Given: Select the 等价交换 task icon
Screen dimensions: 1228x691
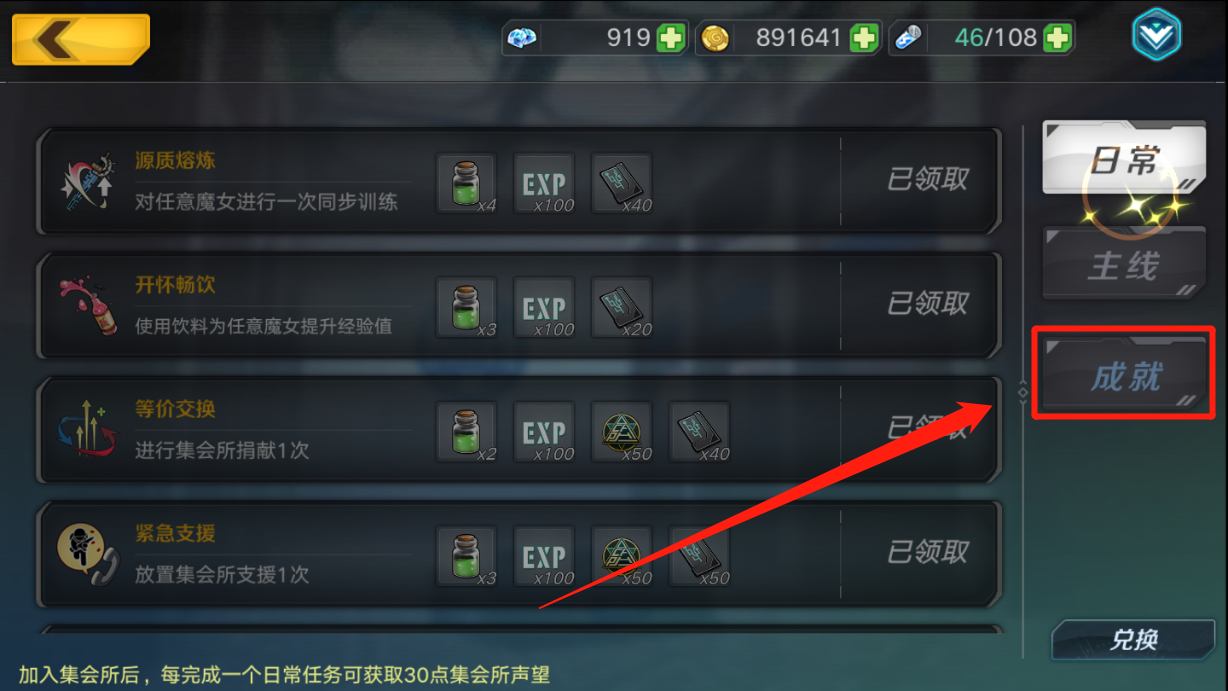Looking at the screenshot, I should (x=88, y=427).
